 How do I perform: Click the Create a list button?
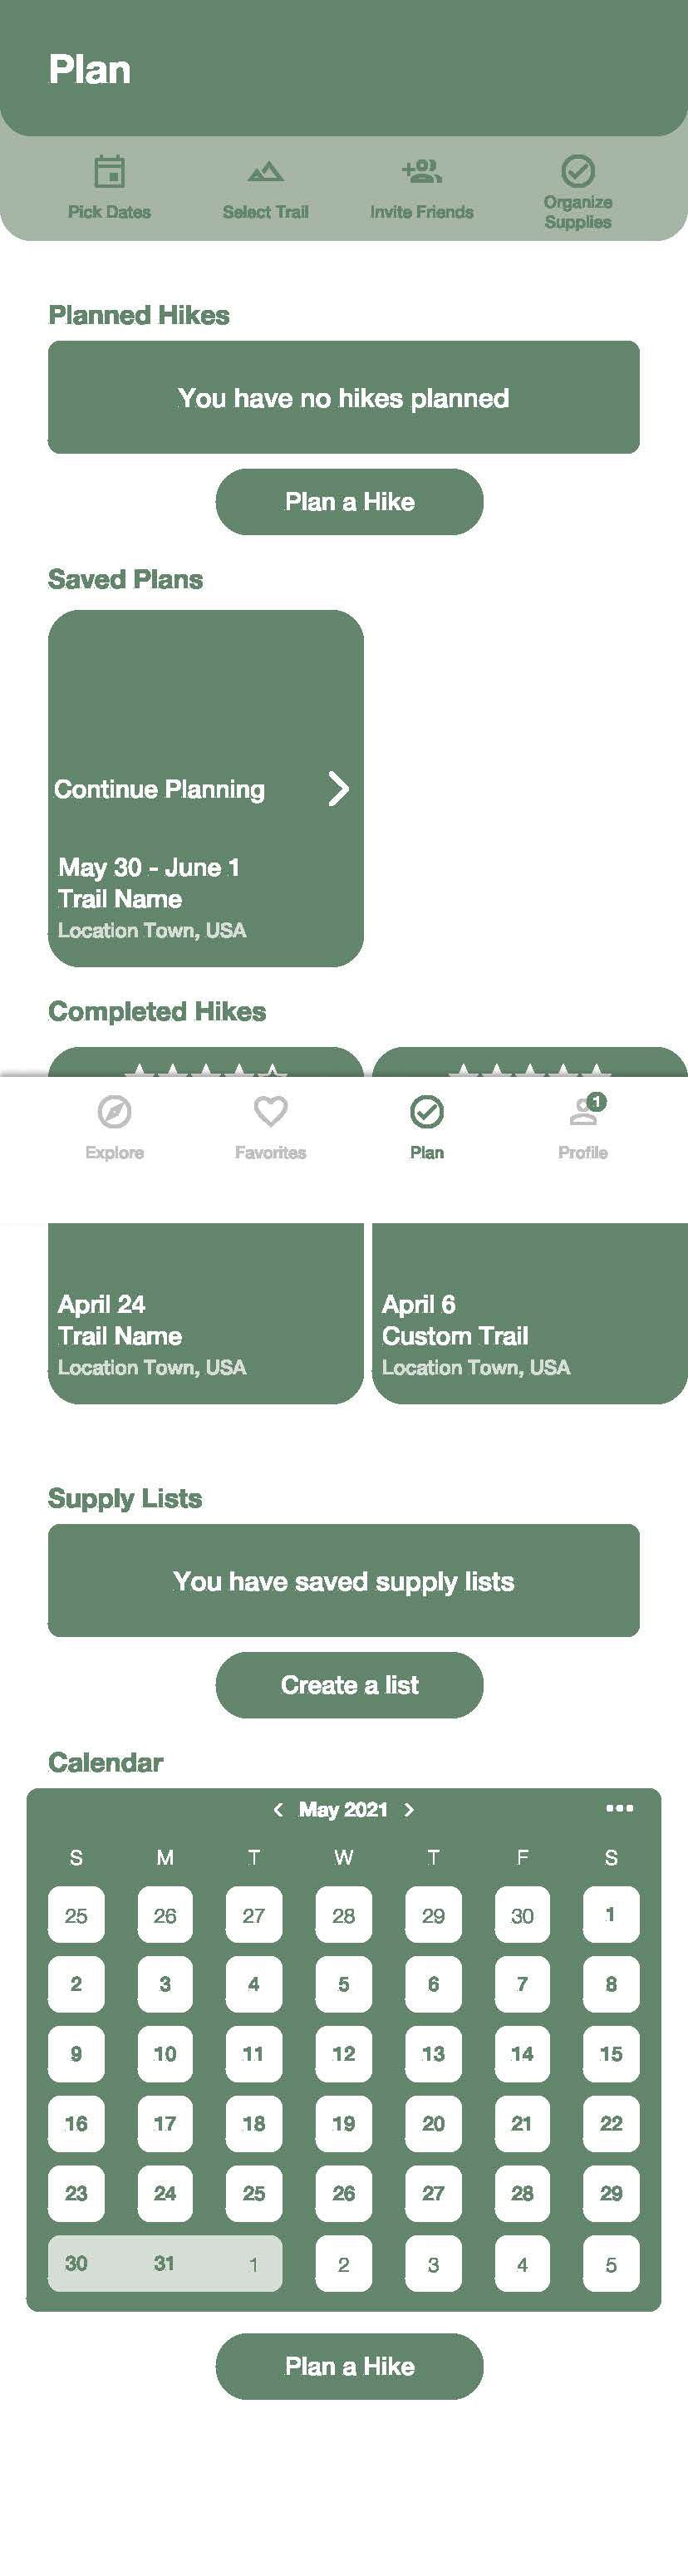[349, 1684]
